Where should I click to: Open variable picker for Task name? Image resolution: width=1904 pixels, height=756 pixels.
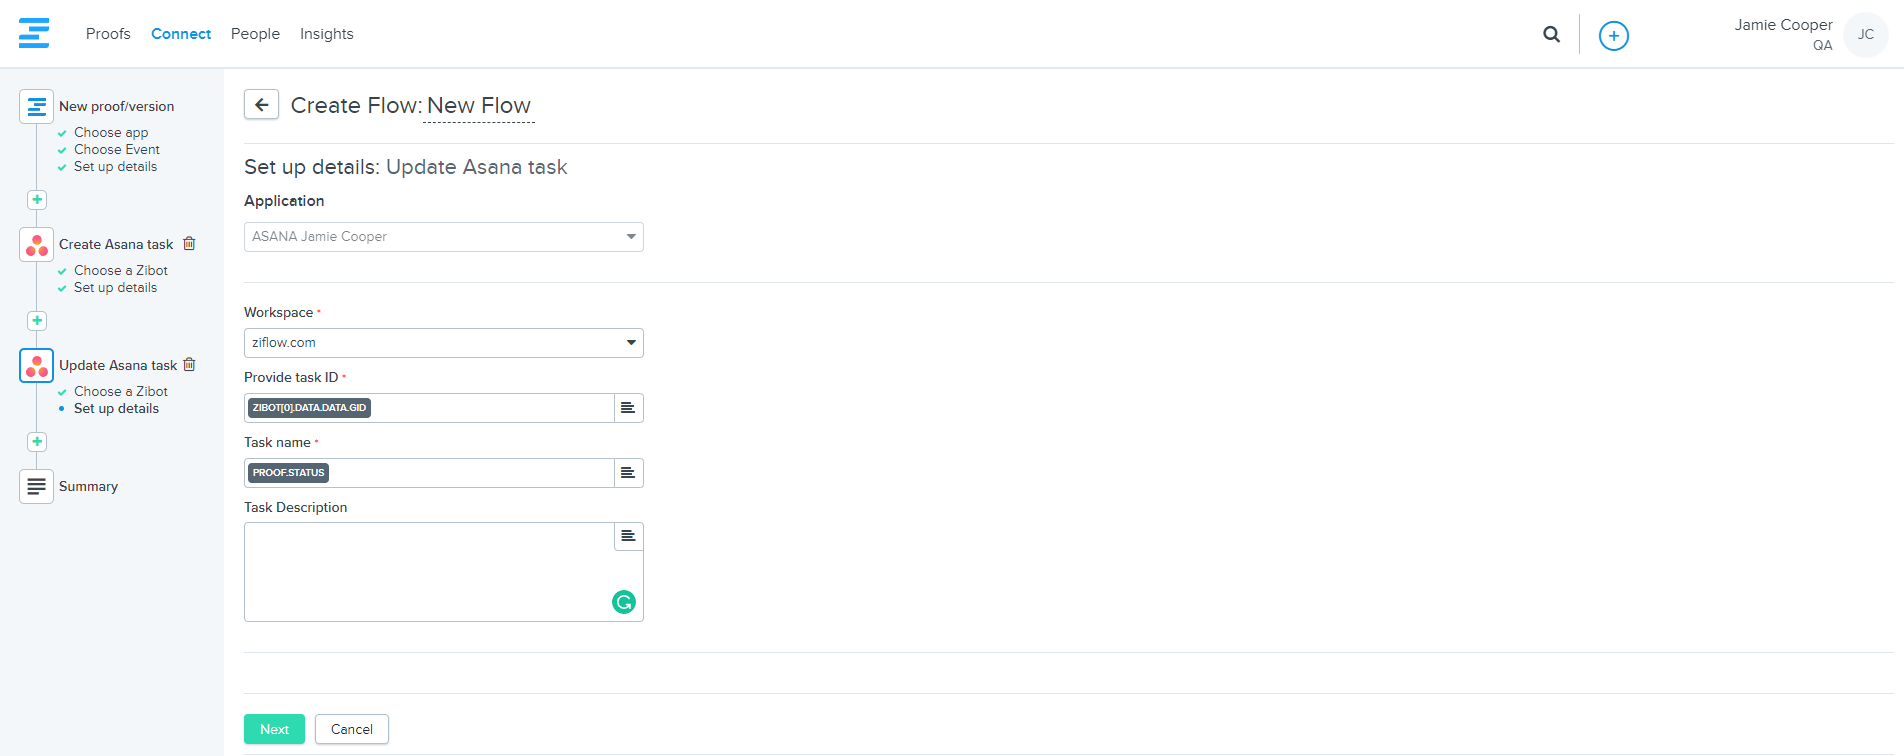(x=628, y=473)
